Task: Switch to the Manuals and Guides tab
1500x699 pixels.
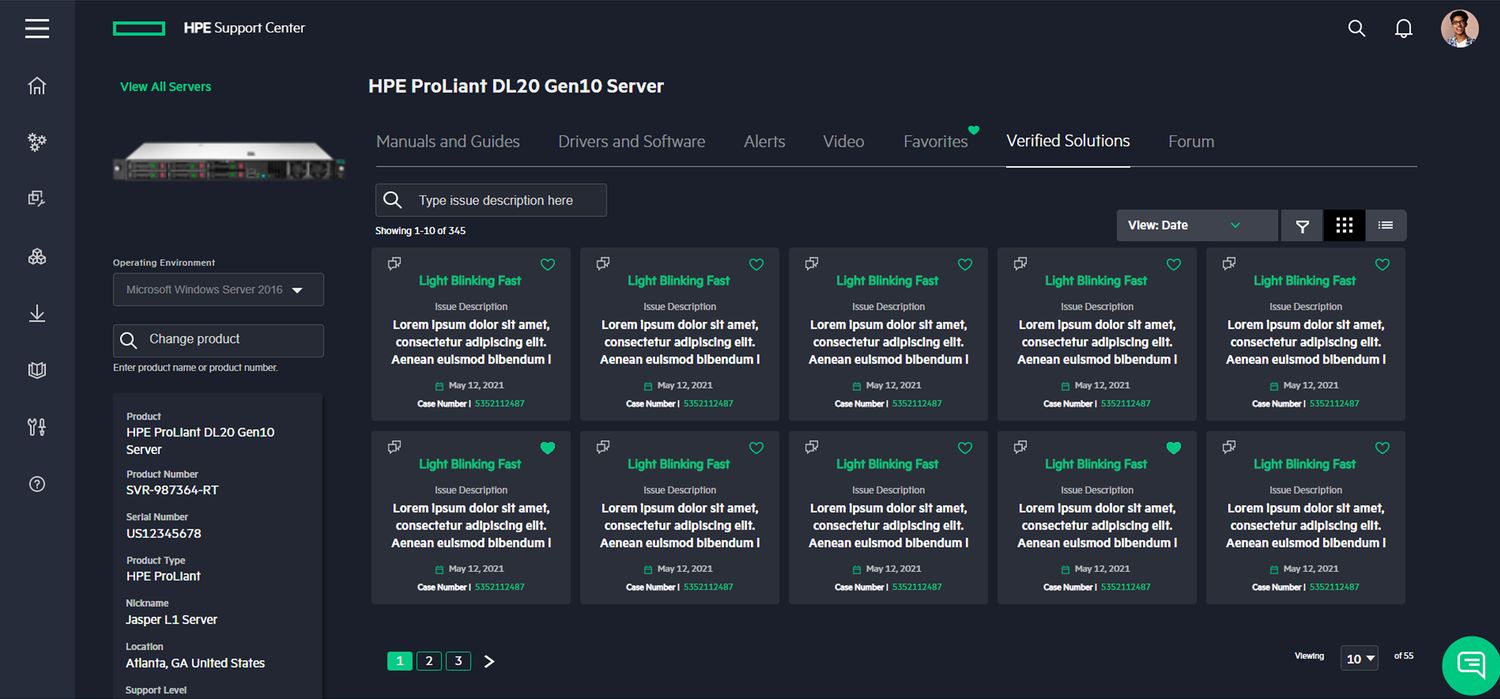Action: [x=448, y=142]
